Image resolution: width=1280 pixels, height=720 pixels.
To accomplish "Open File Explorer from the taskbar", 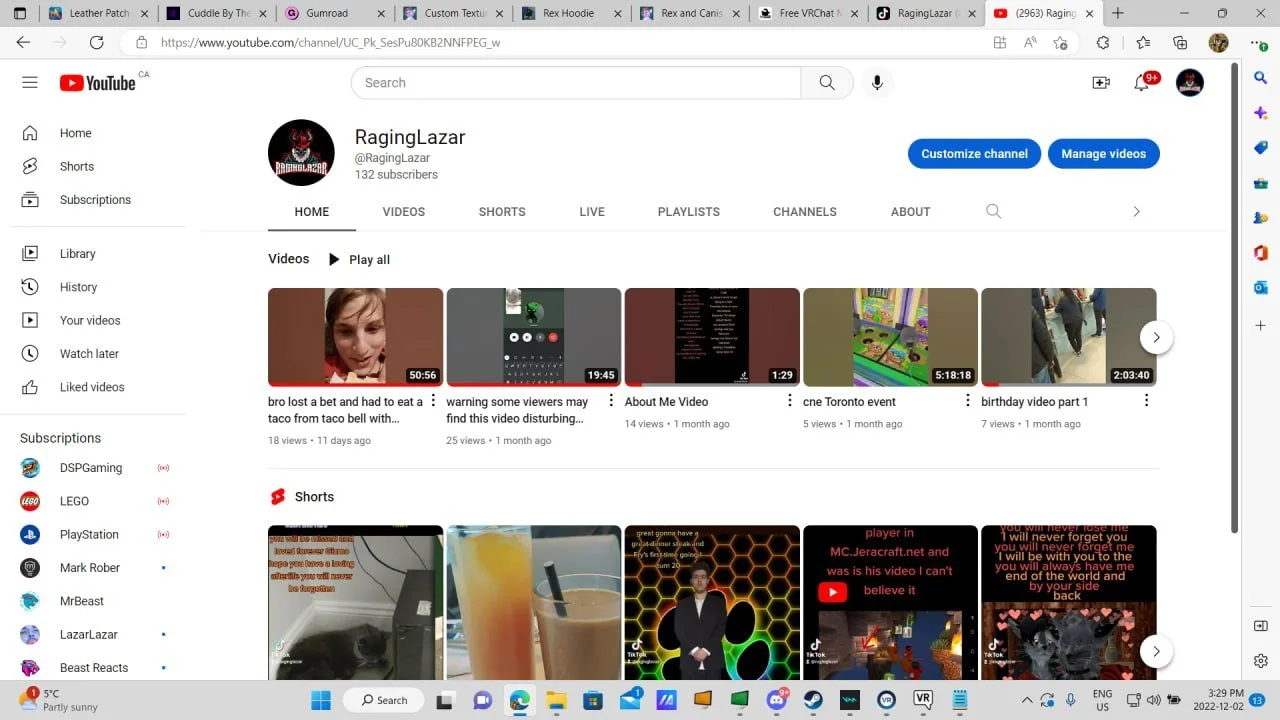I will [556, 700].
